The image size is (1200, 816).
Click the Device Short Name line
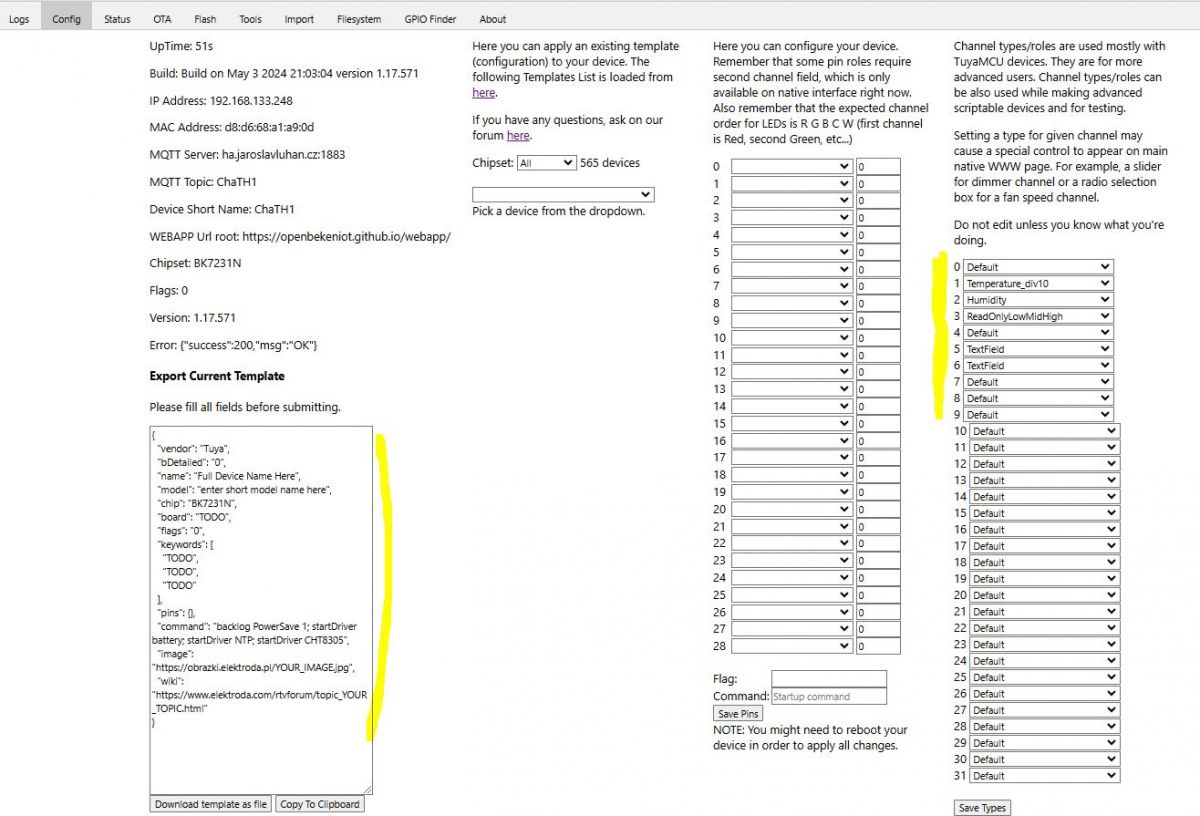tap(215, 209)
